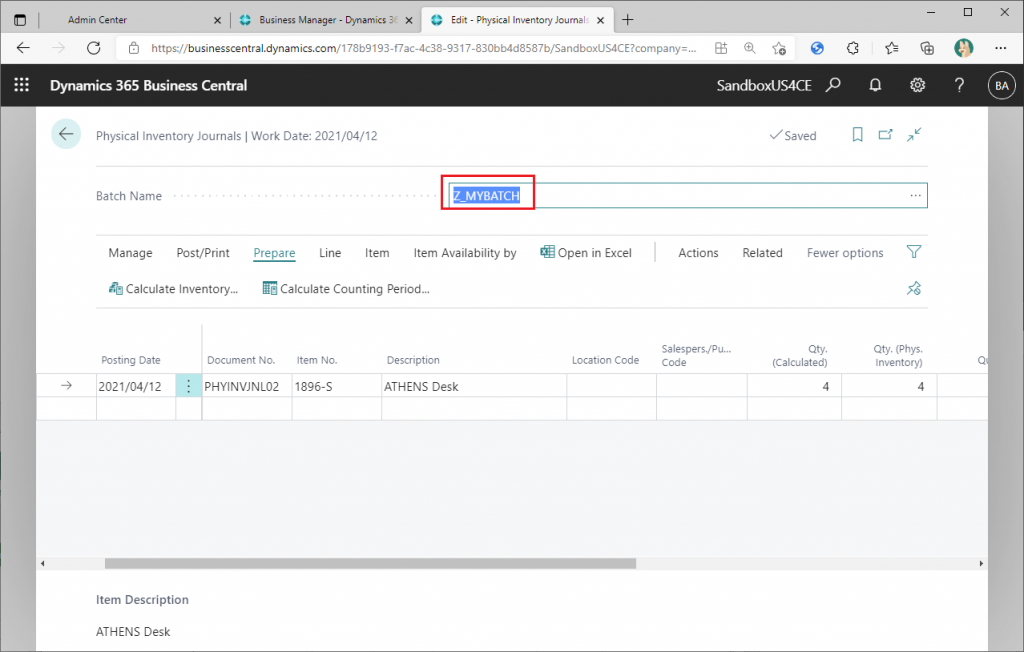Click the grid scrollbar right arrow
The height and width of the screenshot is (652, 1024).
[981, 563]
